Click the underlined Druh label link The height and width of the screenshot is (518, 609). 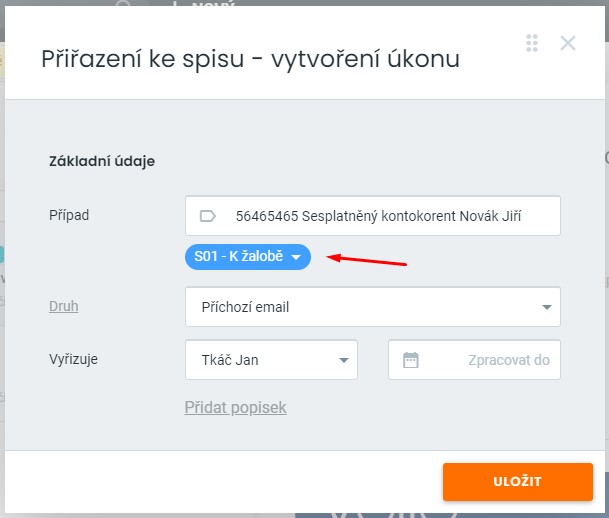[x=63, y=306]
